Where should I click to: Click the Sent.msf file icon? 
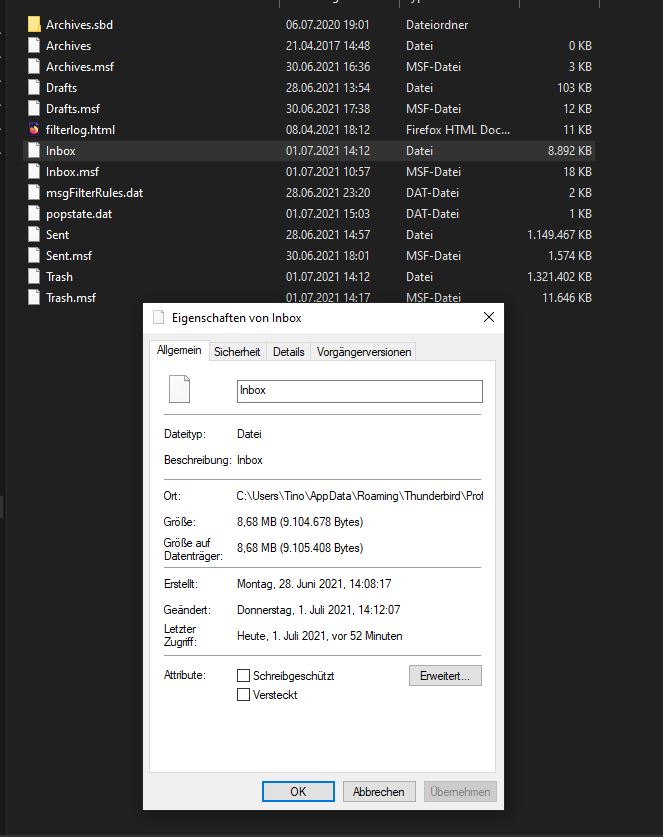(34, 256)
